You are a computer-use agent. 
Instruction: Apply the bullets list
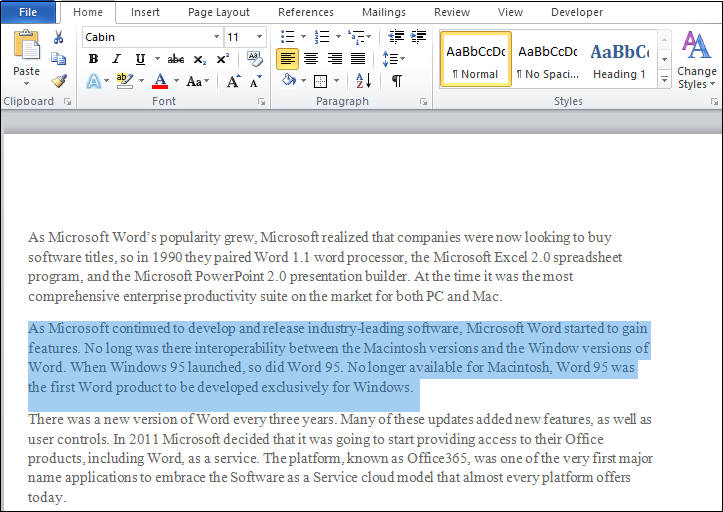click(x=288, y=36)
